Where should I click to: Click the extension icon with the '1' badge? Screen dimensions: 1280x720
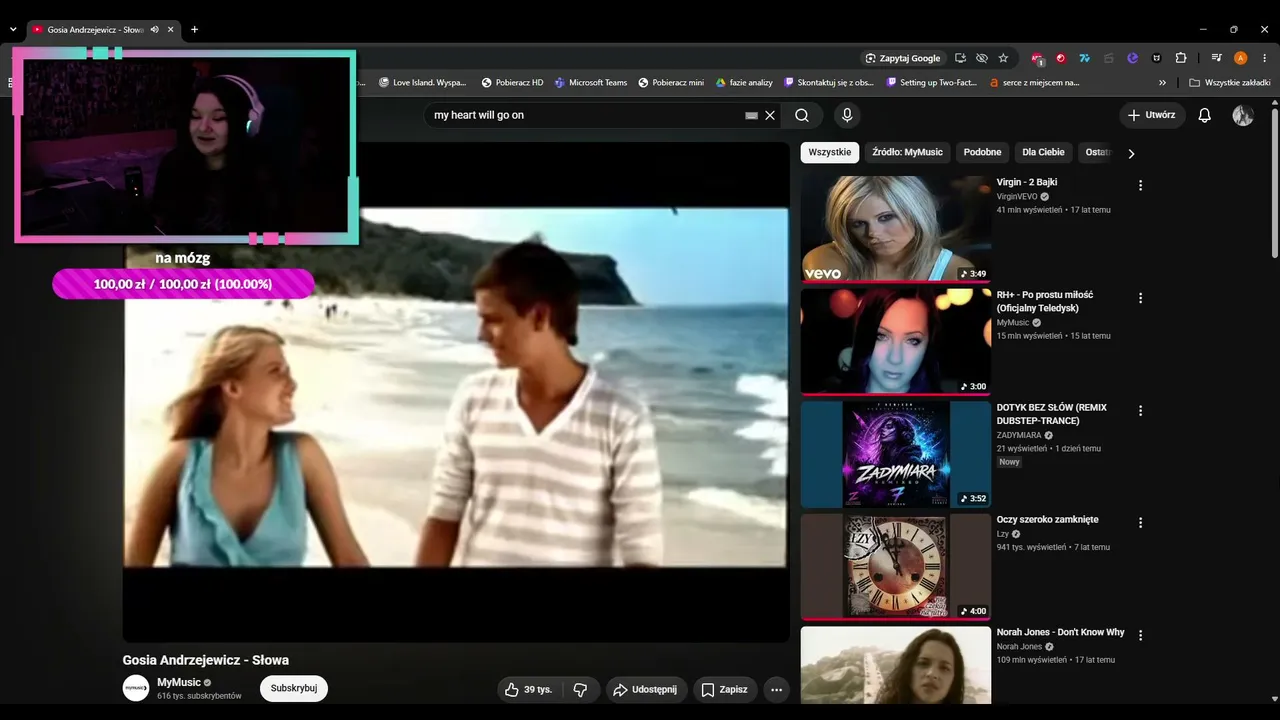[1037, 58]
